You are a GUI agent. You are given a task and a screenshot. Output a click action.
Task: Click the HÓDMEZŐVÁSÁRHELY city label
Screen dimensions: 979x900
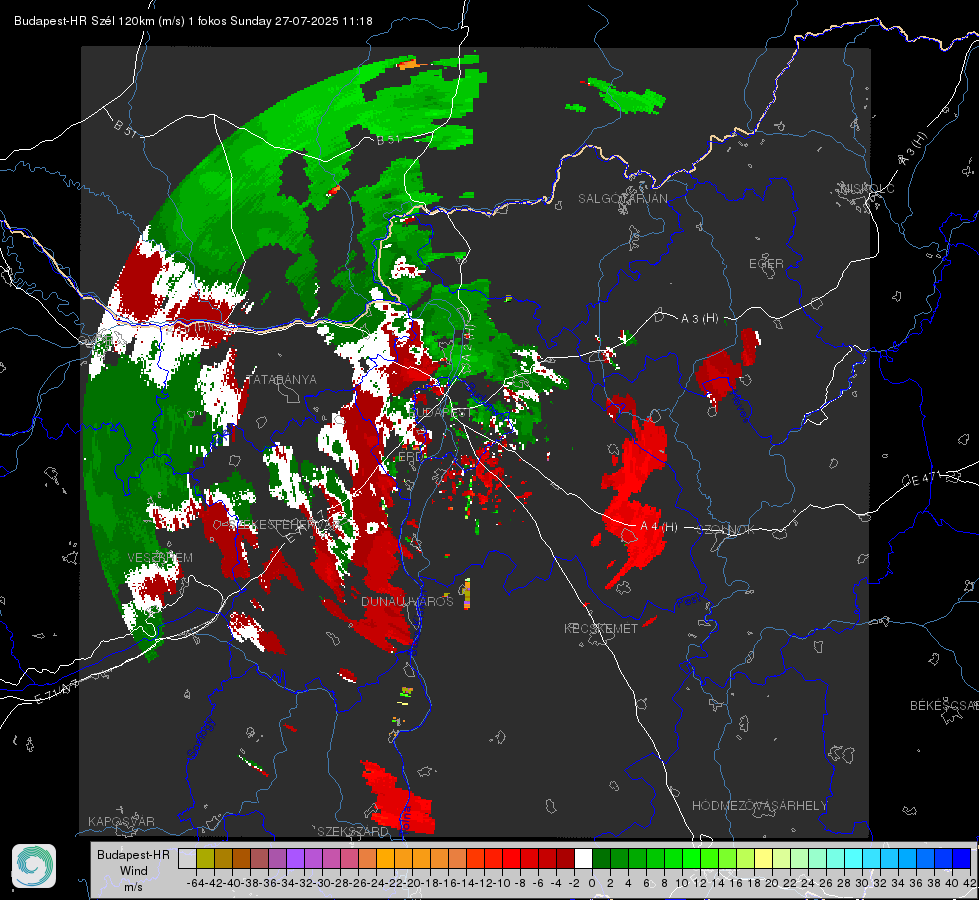[x=759, y=806]
